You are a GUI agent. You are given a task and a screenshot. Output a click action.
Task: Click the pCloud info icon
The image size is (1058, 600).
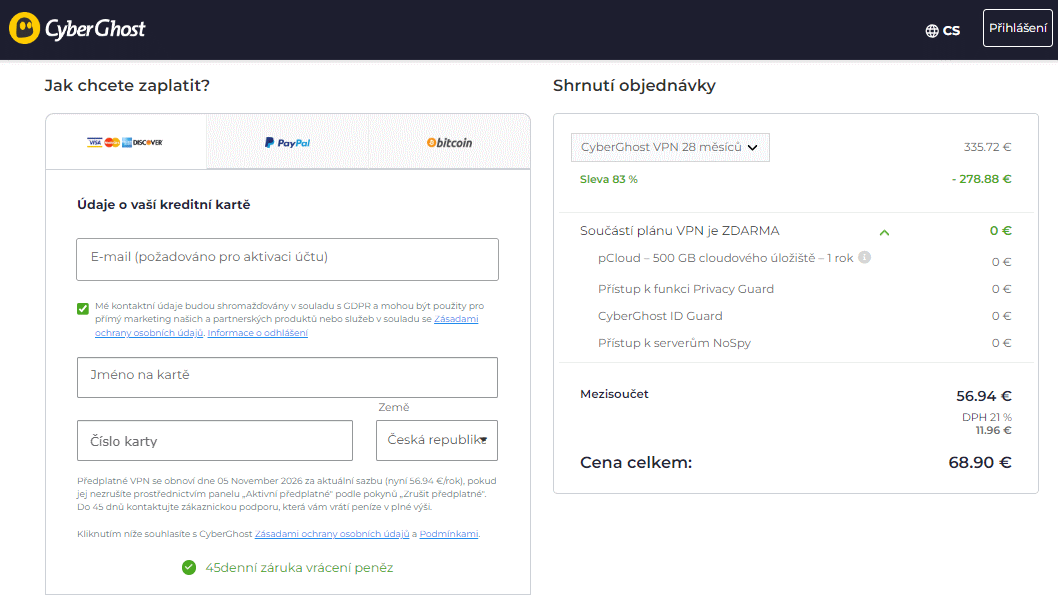click(864, 258)
